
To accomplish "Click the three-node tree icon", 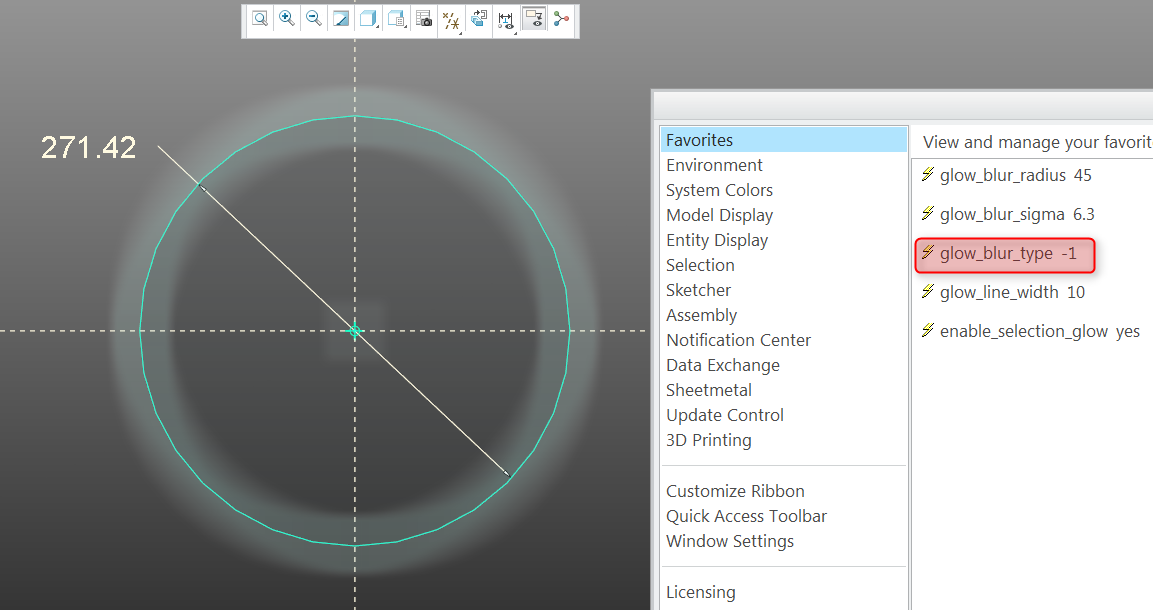I will [x=561, y=19].
